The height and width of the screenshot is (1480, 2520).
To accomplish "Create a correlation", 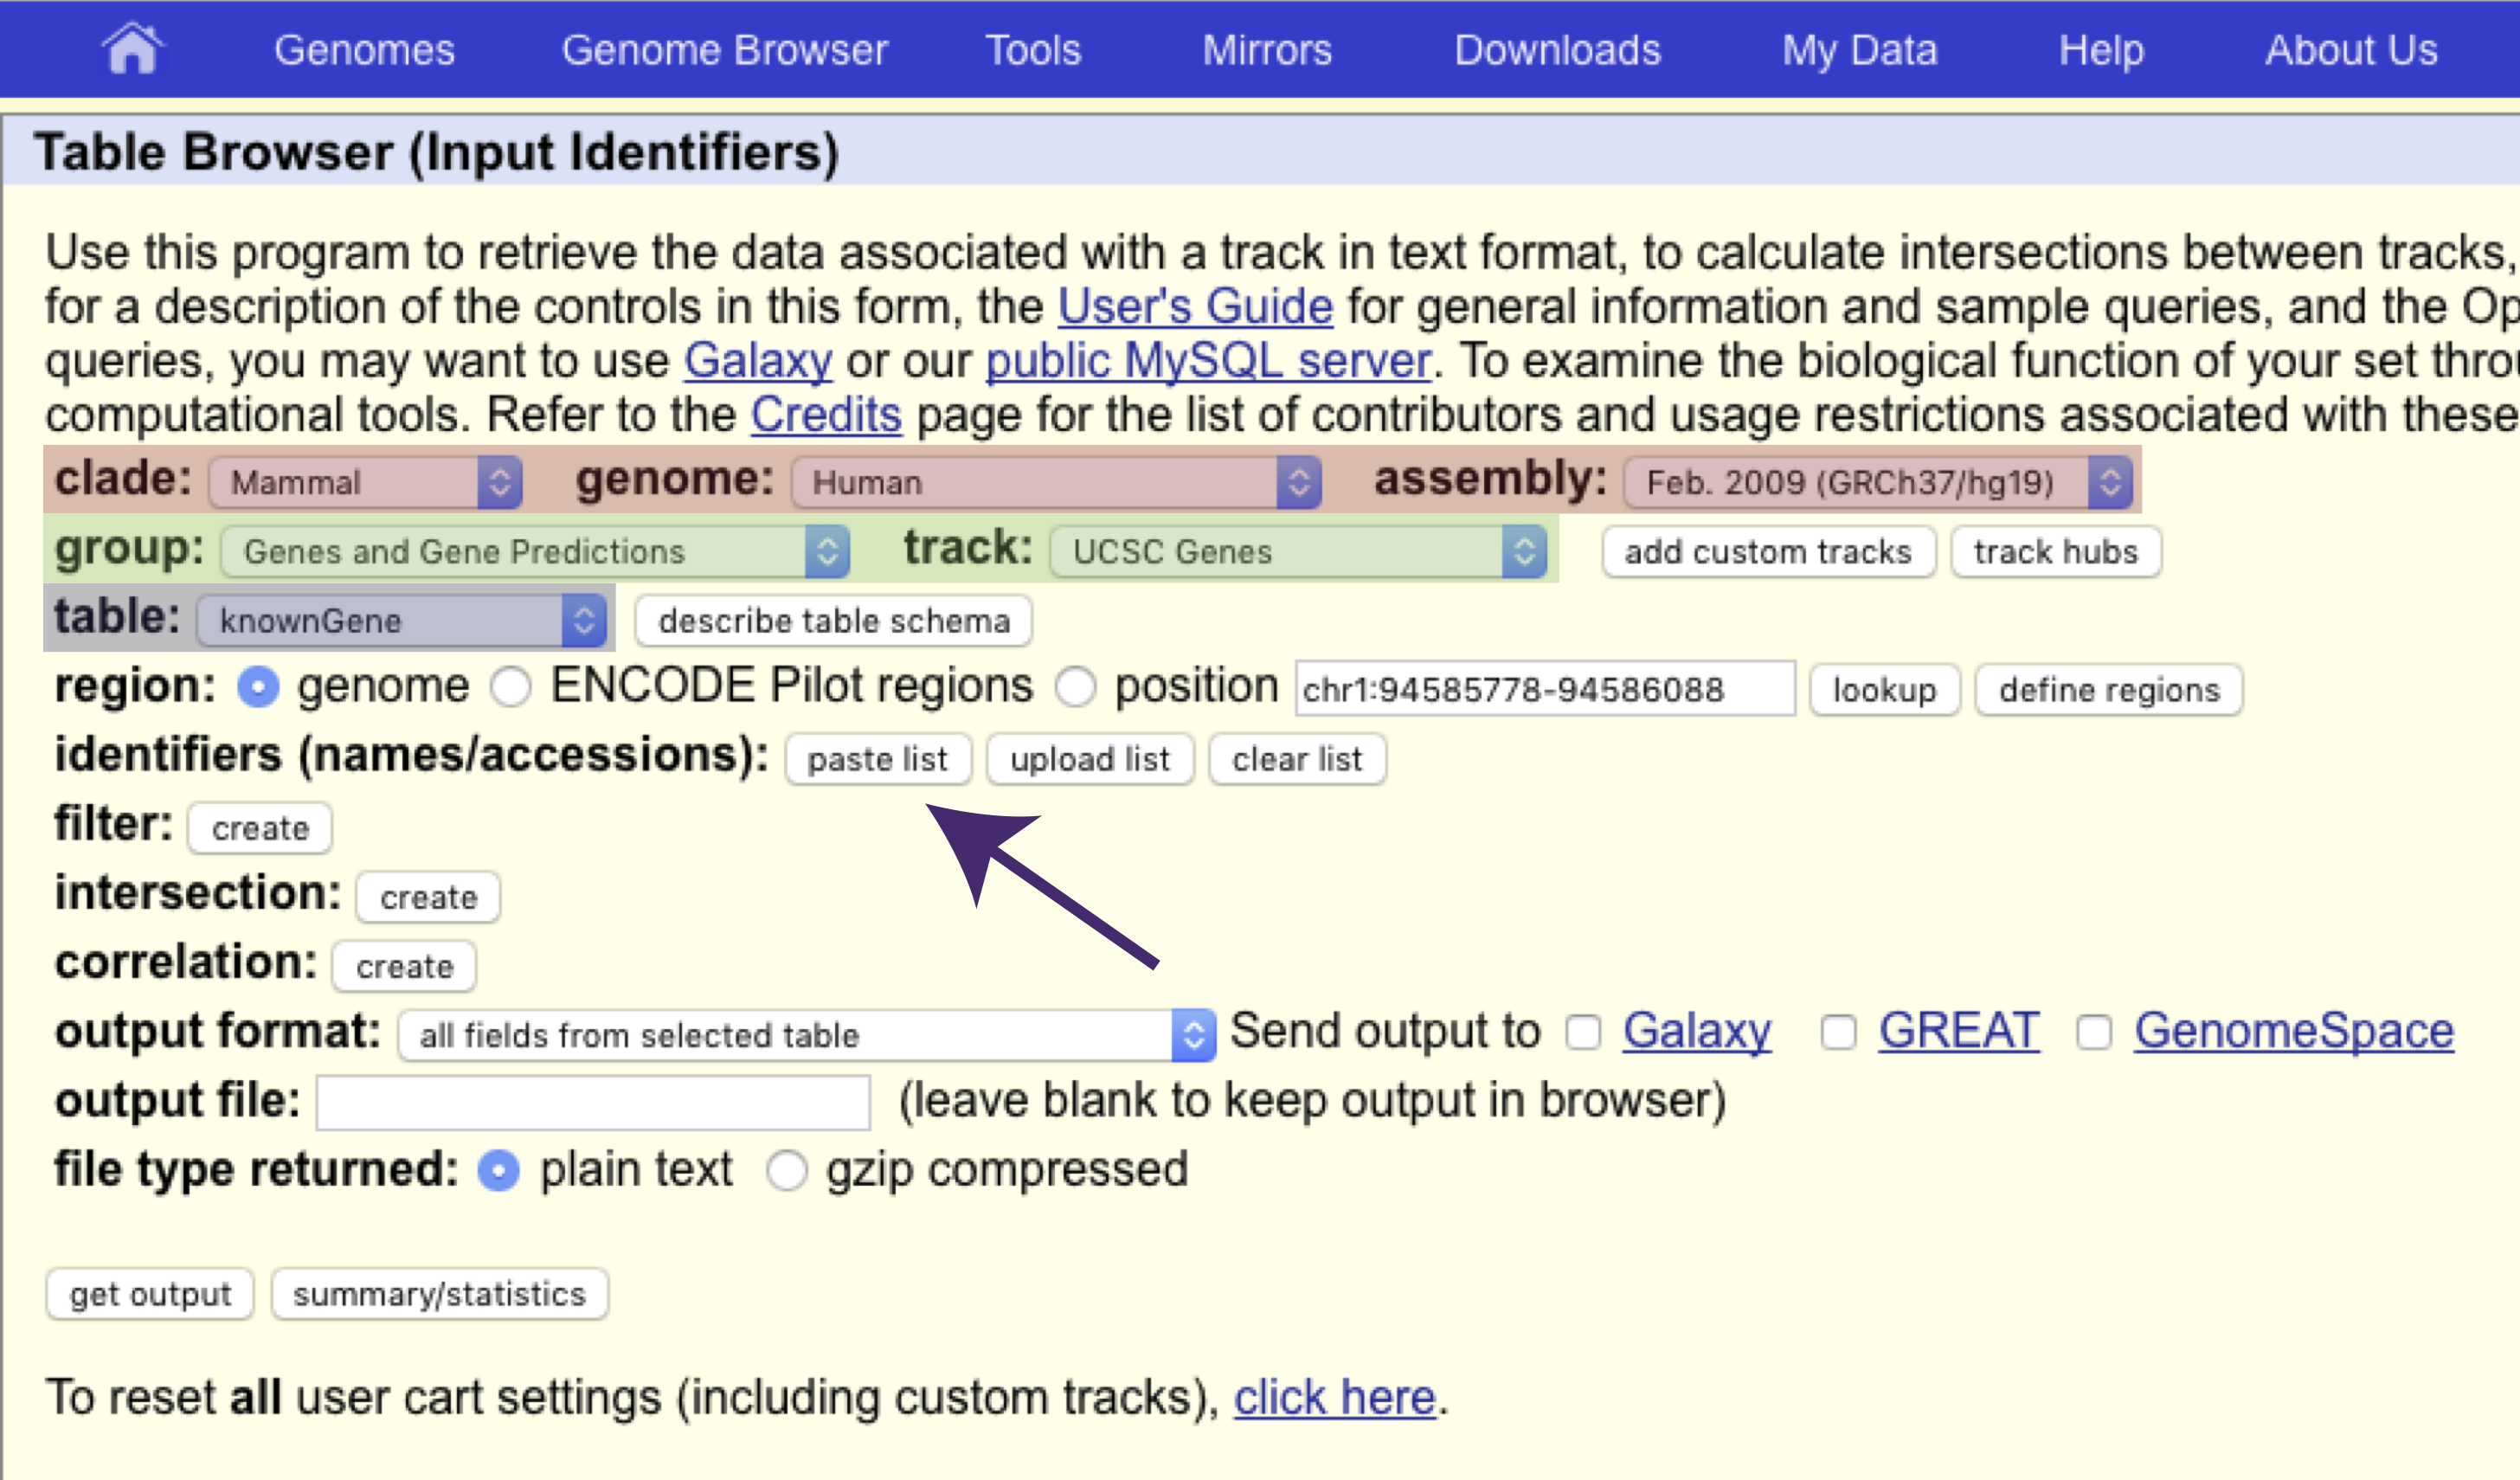I will coord(404,966).
